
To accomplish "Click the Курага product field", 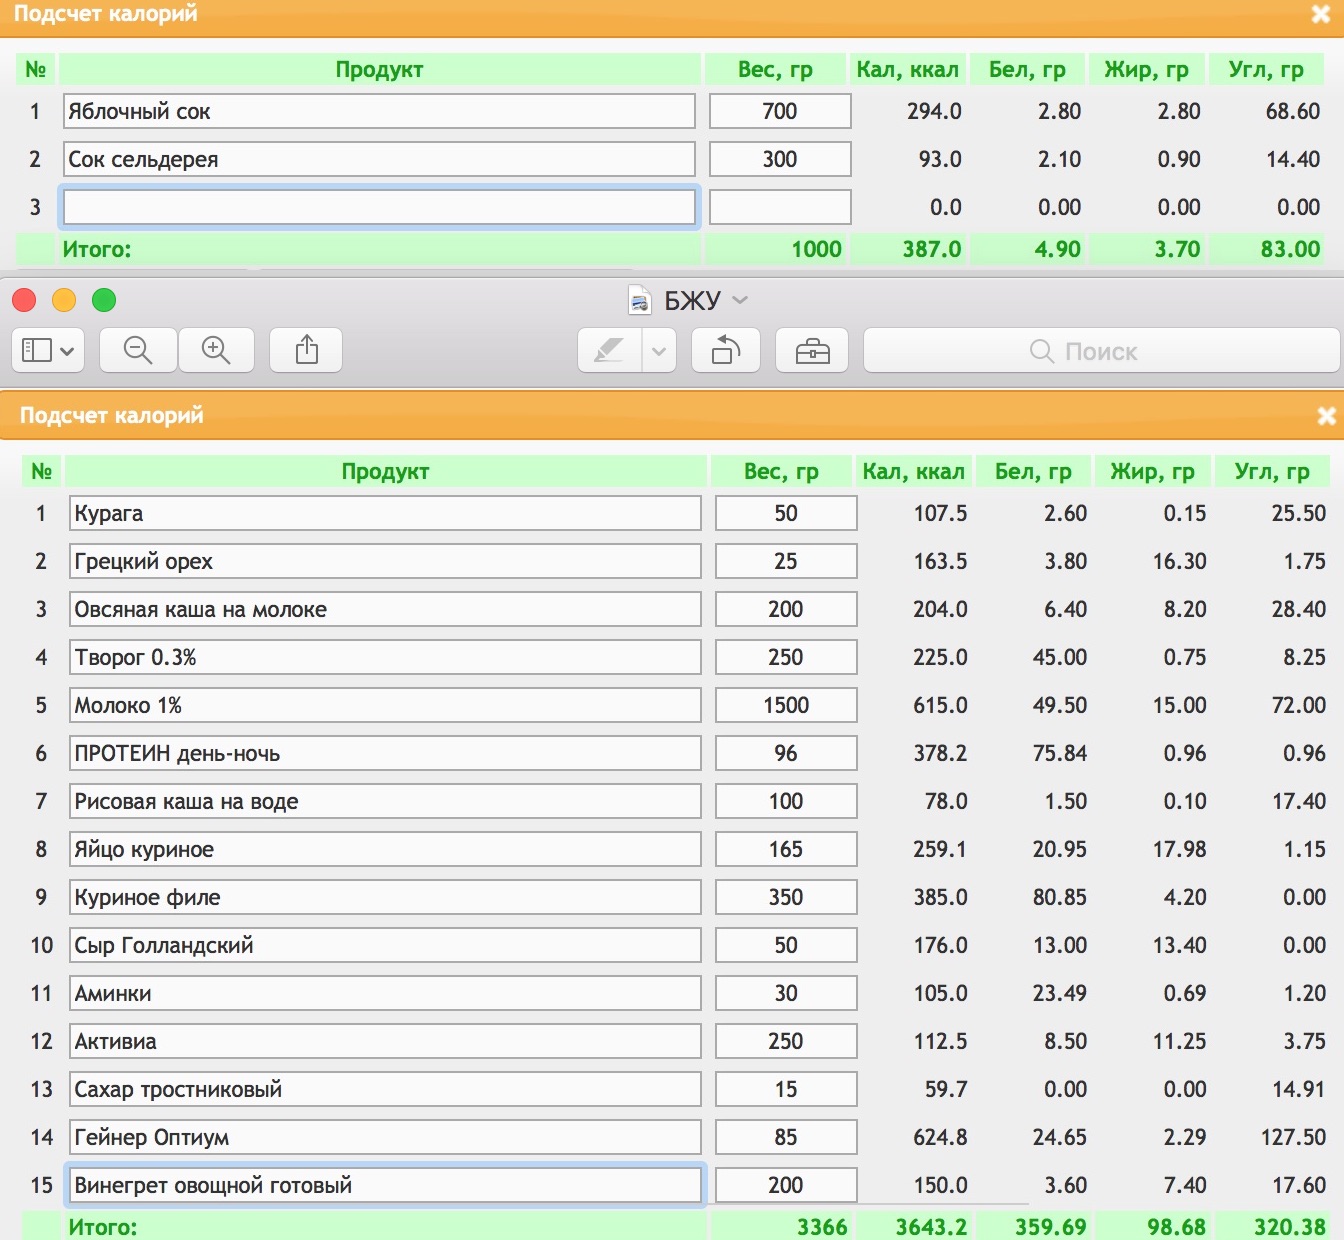I will (x=385, y=514).
